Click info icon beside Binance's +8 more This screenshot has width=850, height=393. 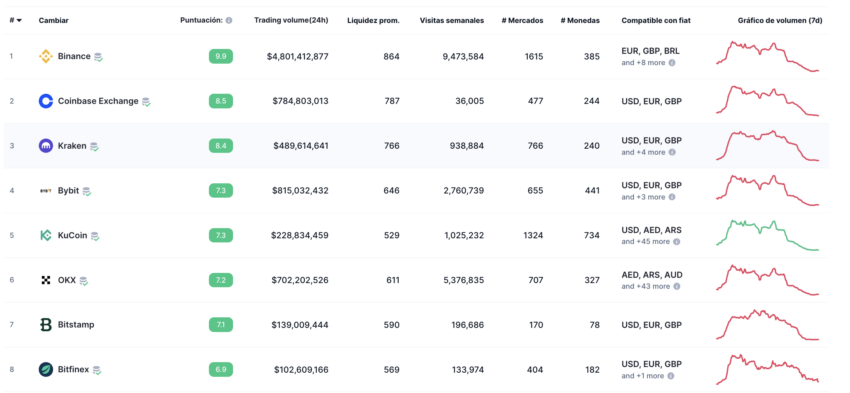point(672,63)
